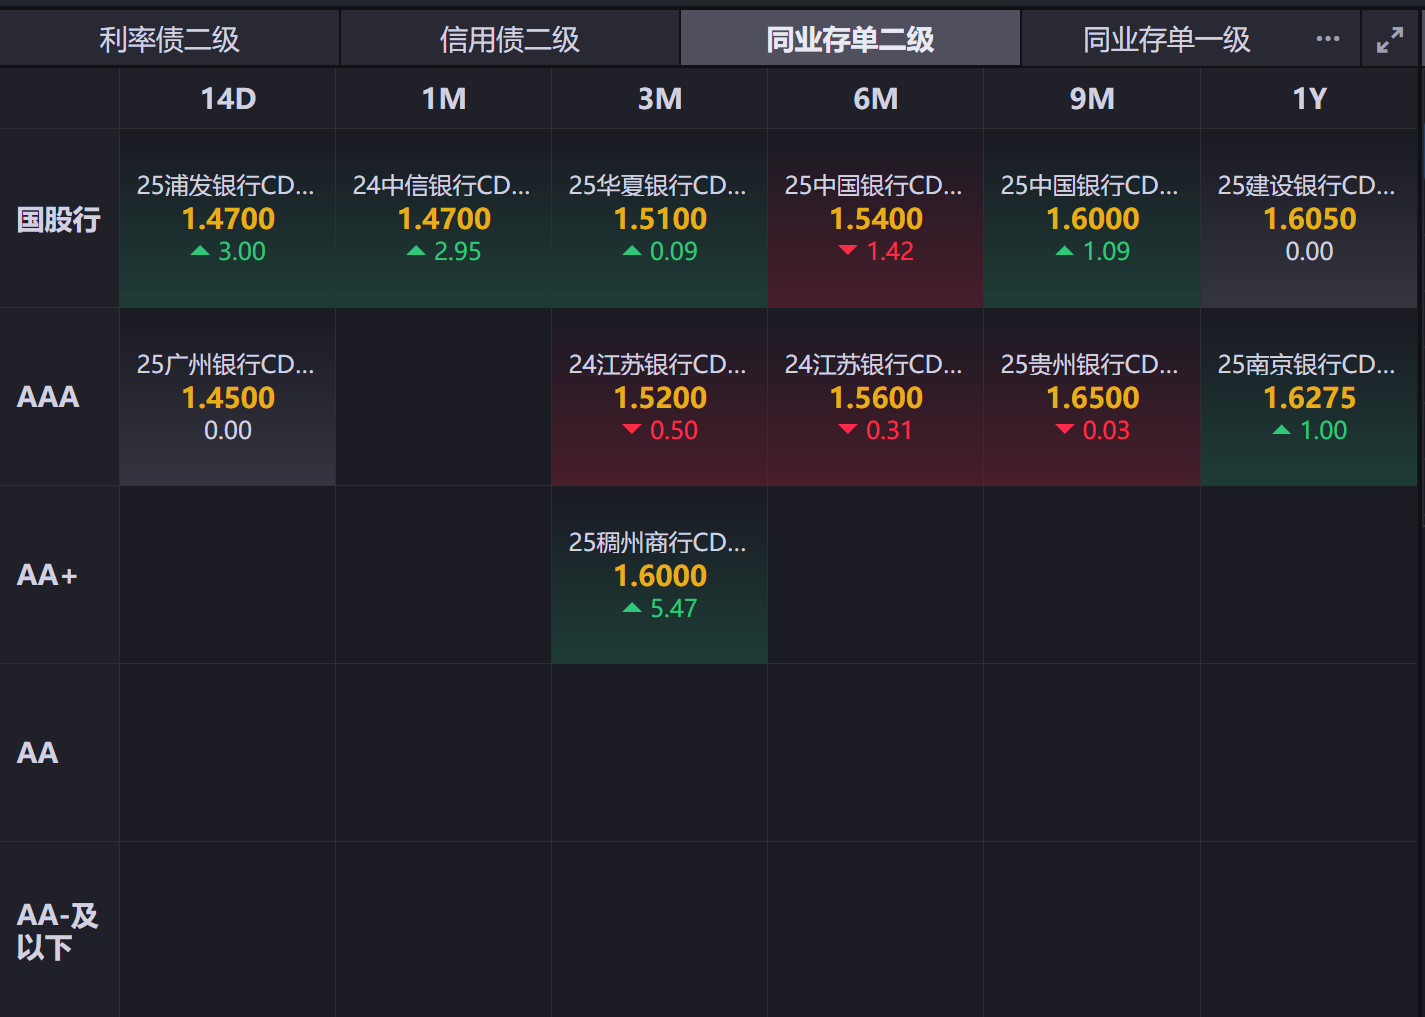Open 25稠州商行CD cell at 1.6000
The image size is (1425, 1017).
click(660, 575)
